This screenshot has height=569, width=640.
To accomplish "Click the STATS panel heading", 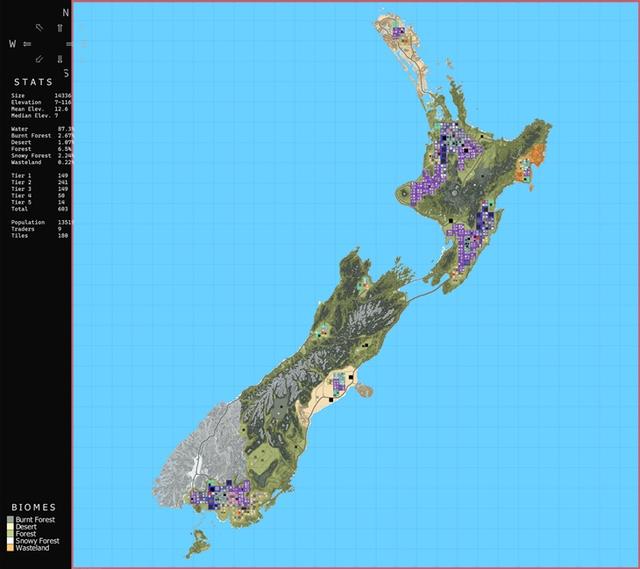I will coord(33,82).
